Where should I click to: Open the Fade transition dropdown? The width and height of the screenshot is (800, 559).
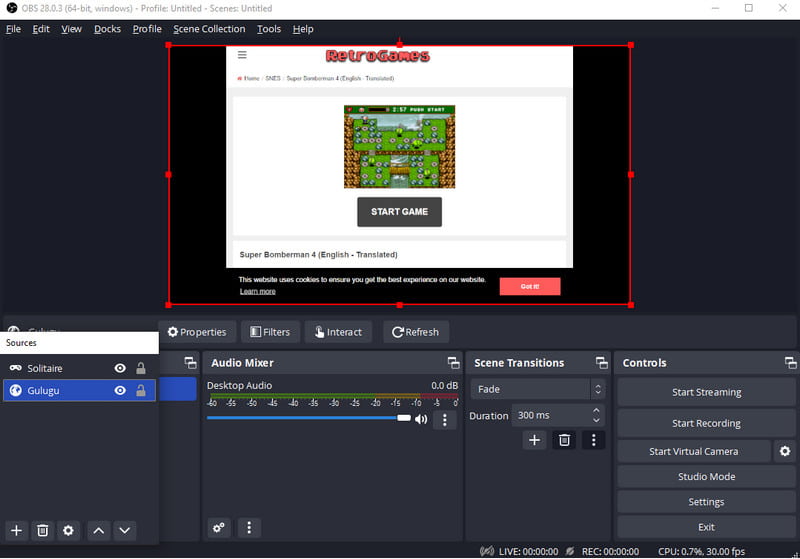537,389
